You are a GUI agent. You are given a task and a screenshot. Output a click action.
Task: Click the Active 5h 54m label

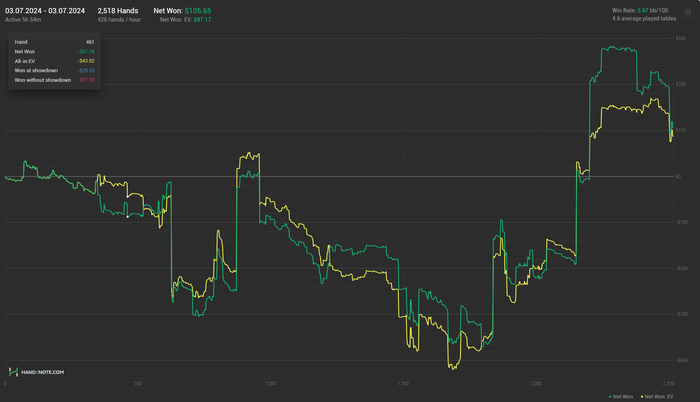(23, 20)
